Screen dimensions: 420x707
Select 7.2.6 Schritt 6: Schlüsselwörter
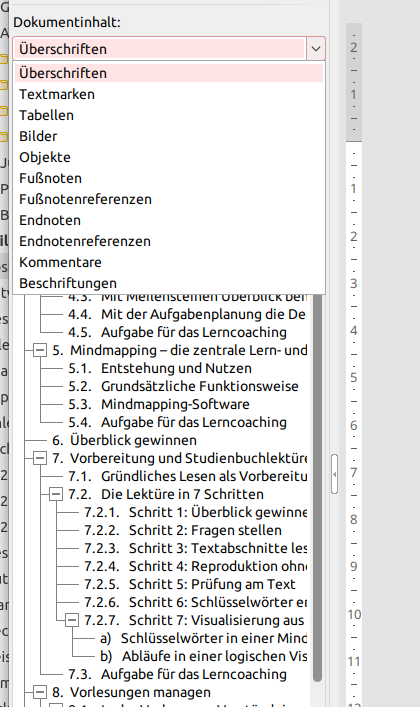(x=195, y=602)
